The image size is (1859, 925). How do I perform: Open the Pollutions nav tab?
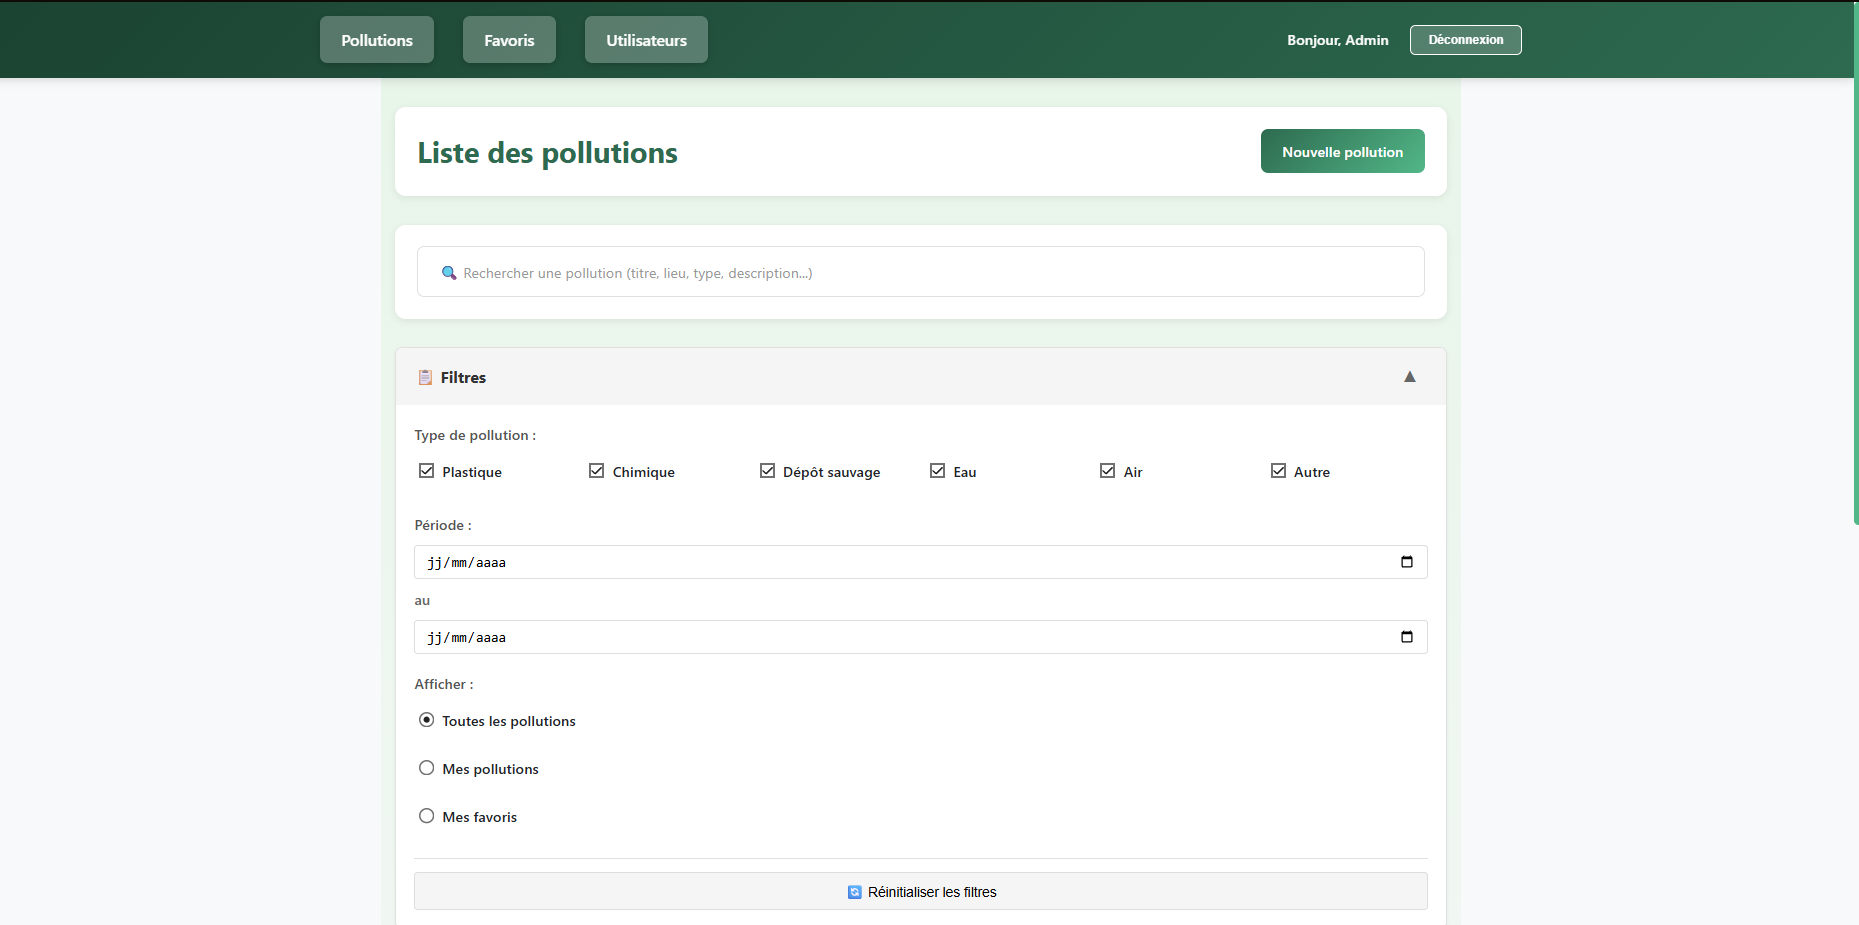tap(377, 40)
